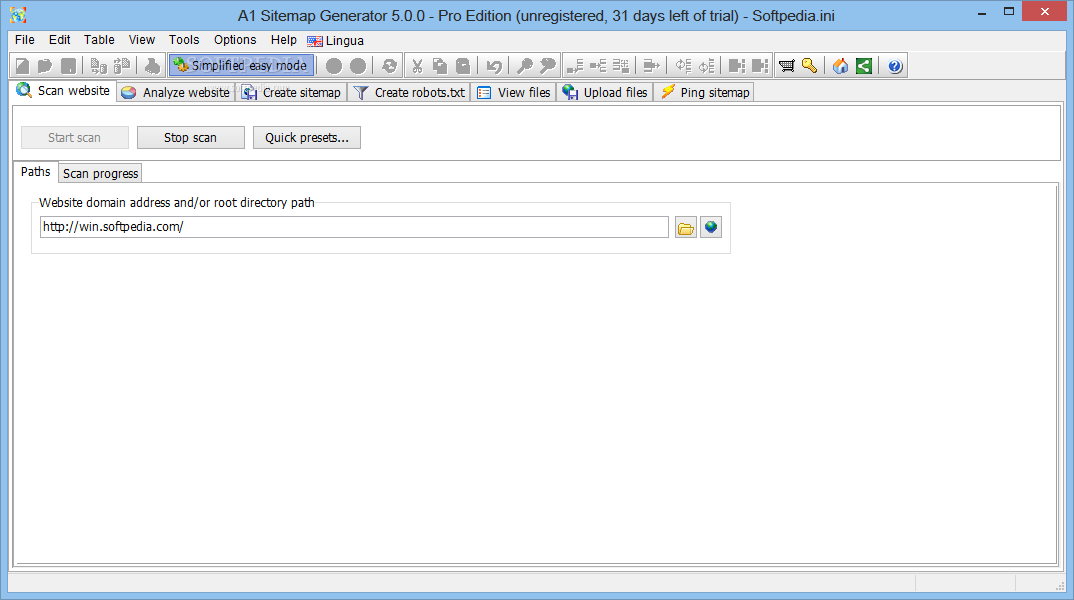Click the Copy toolbar icon
Viewport: 1074px width, 600px height.
tap(440, 66)
